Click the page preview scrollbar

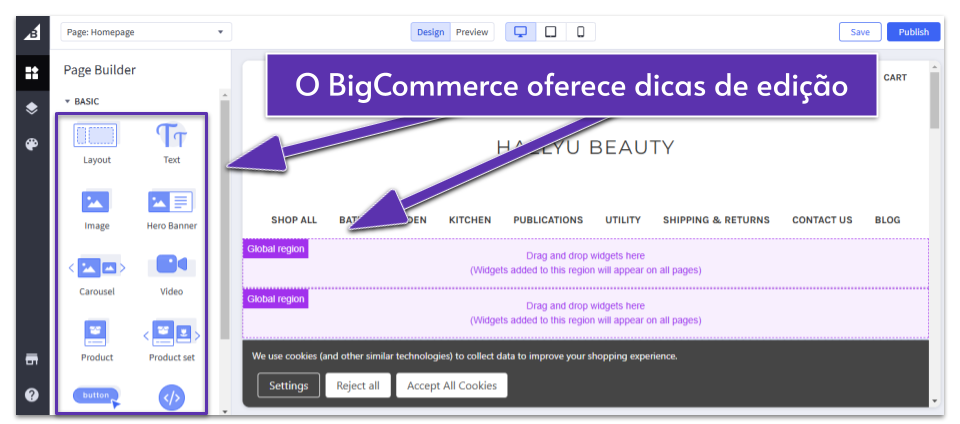pos(934,98)
